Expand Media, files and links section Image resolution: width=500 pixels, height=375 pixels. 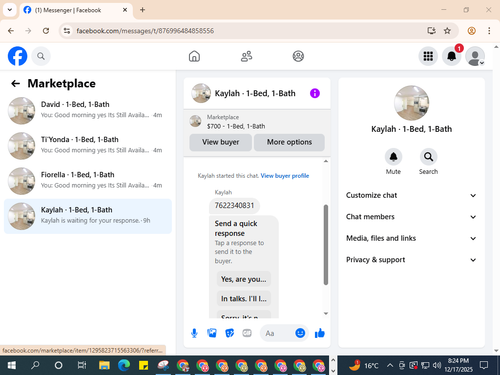click(411, 238)
